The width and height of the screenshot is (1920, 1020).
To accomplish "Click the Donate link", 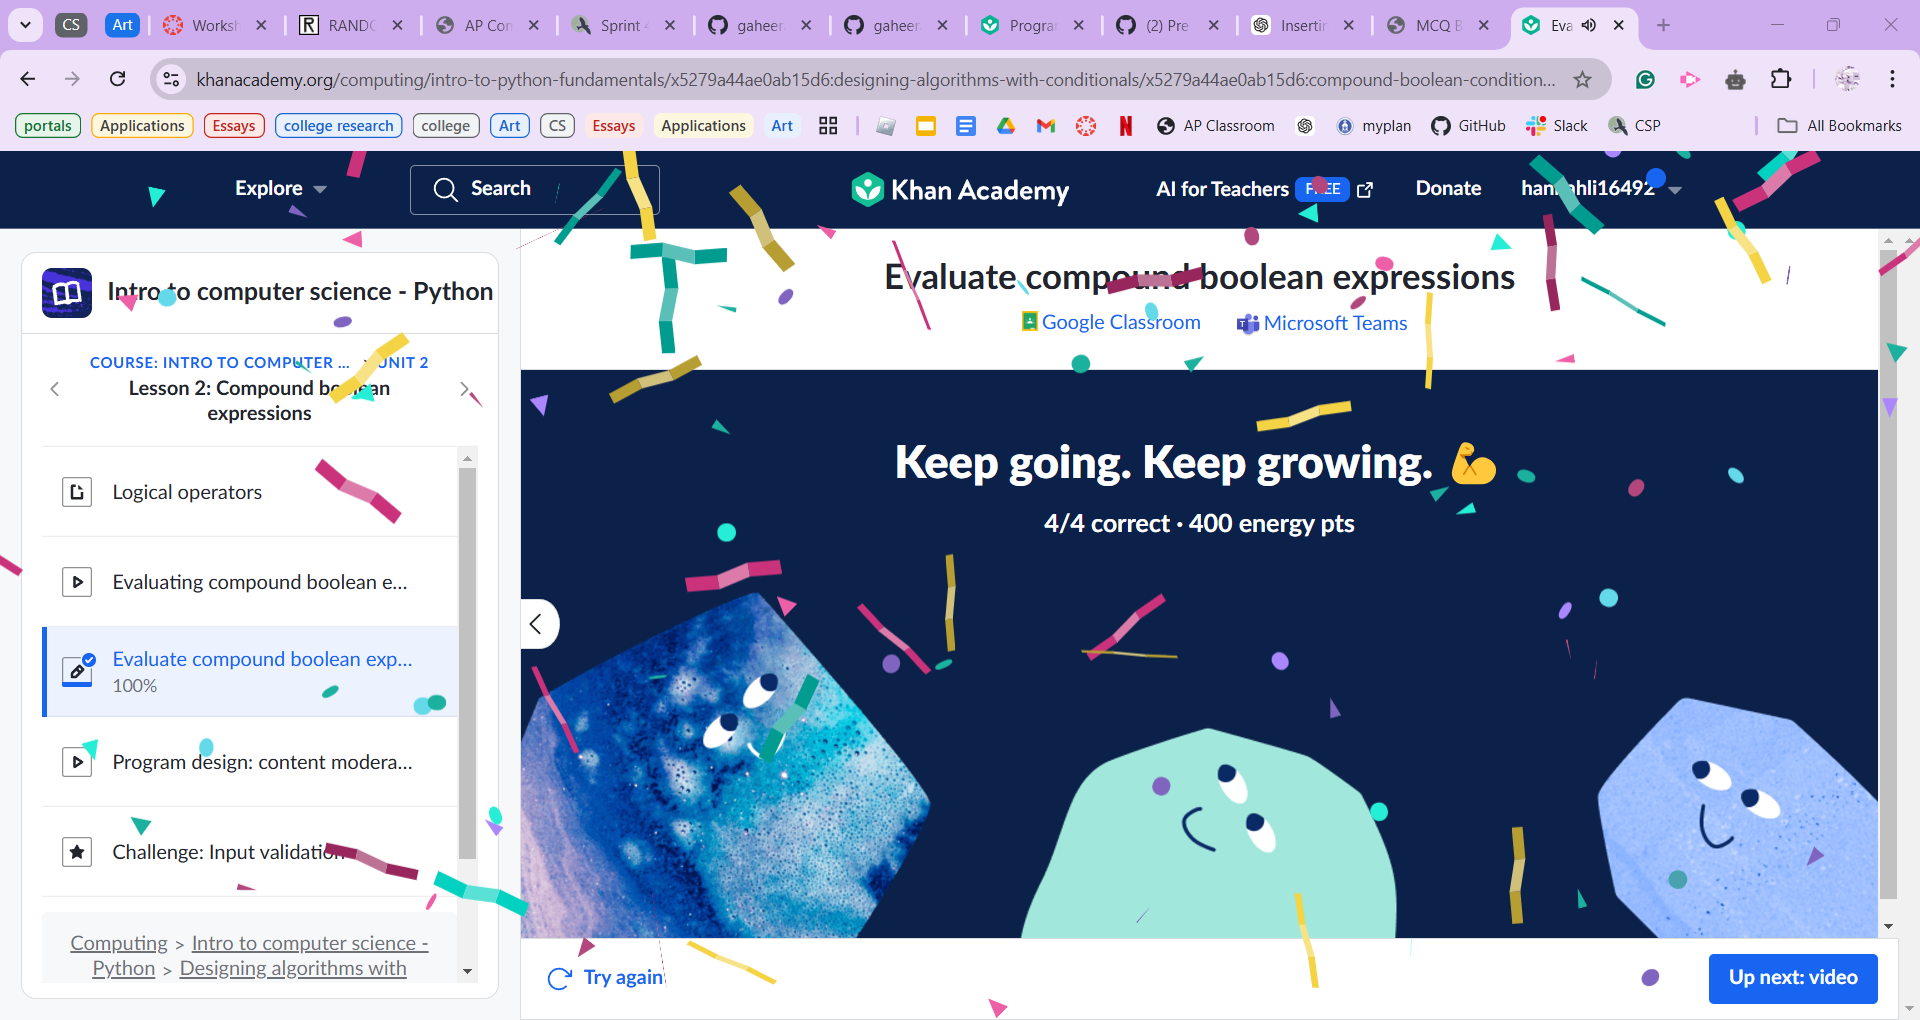I will pyautogui.click(x=1448, y=189).
